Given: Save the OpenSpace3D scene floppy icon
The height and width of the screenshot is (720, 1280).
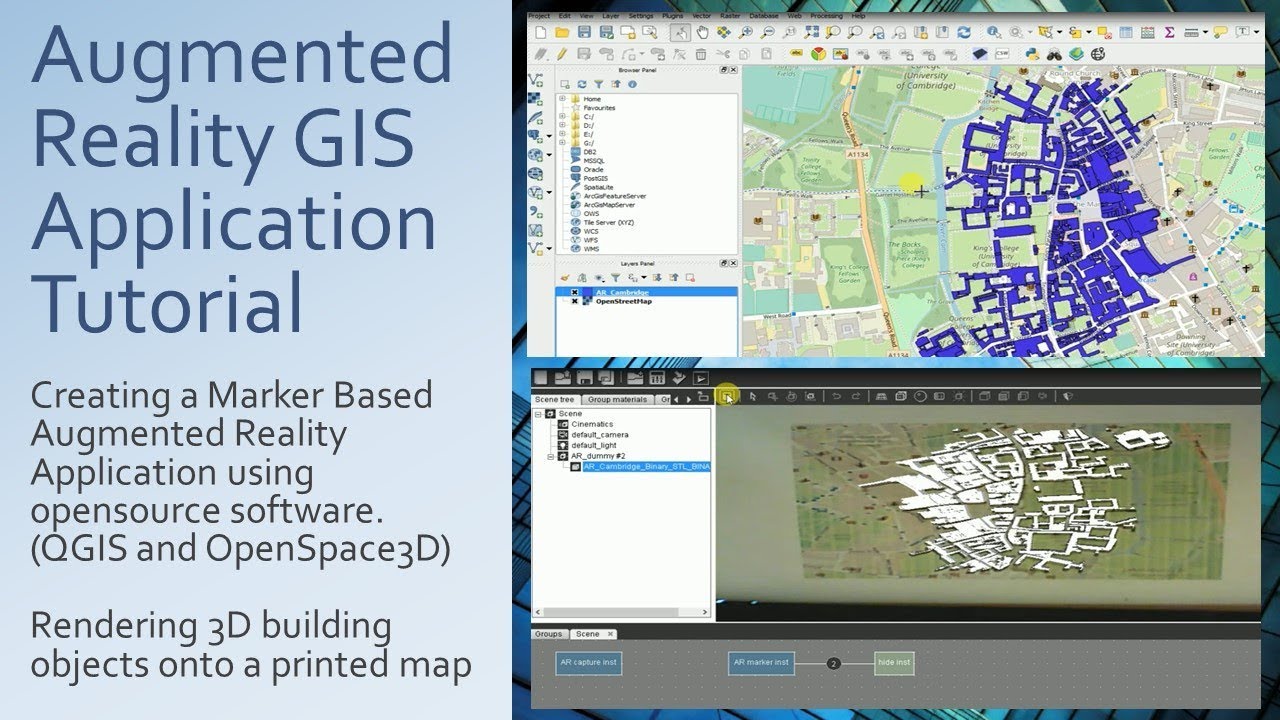Looking at the screenshot, I should (585, 378).
